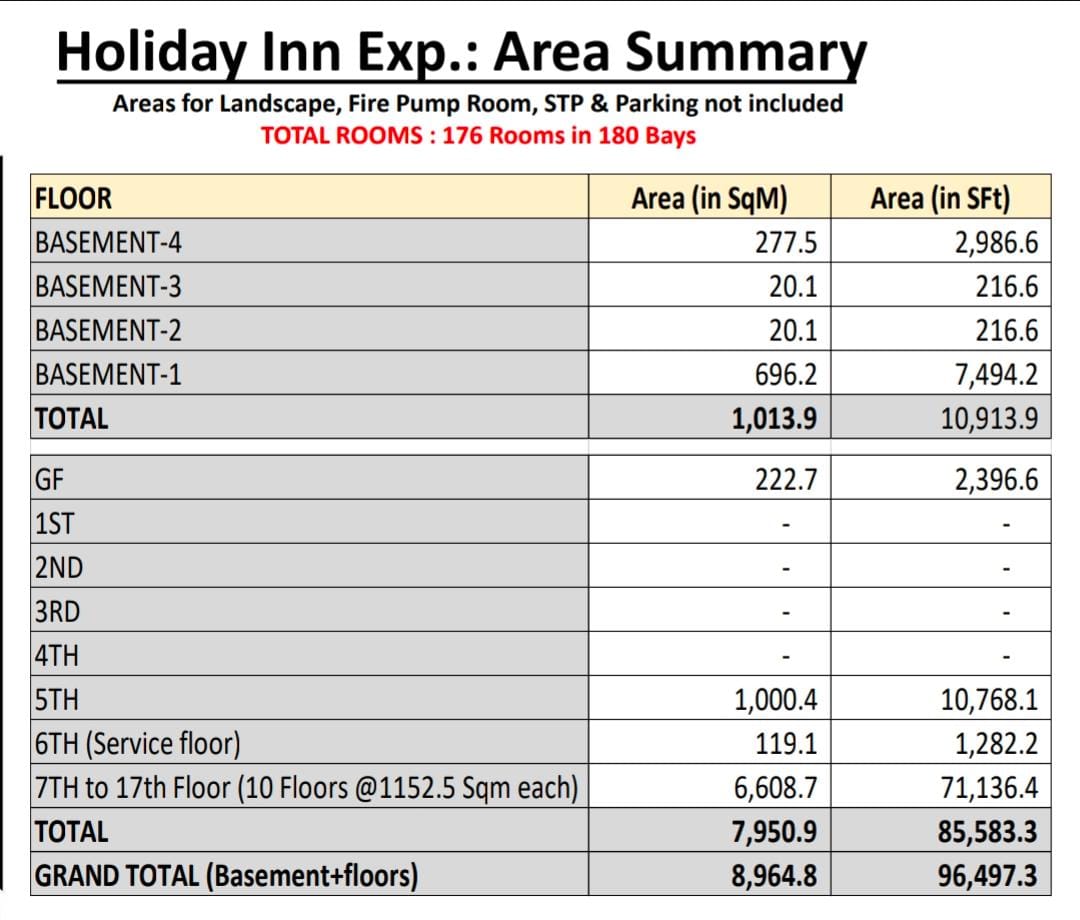Image resolution: width=1080 pixels, height=920 pixels.
Task: Select the 'Area (in SqM)' column header
Action: click(x=709, y=198)
